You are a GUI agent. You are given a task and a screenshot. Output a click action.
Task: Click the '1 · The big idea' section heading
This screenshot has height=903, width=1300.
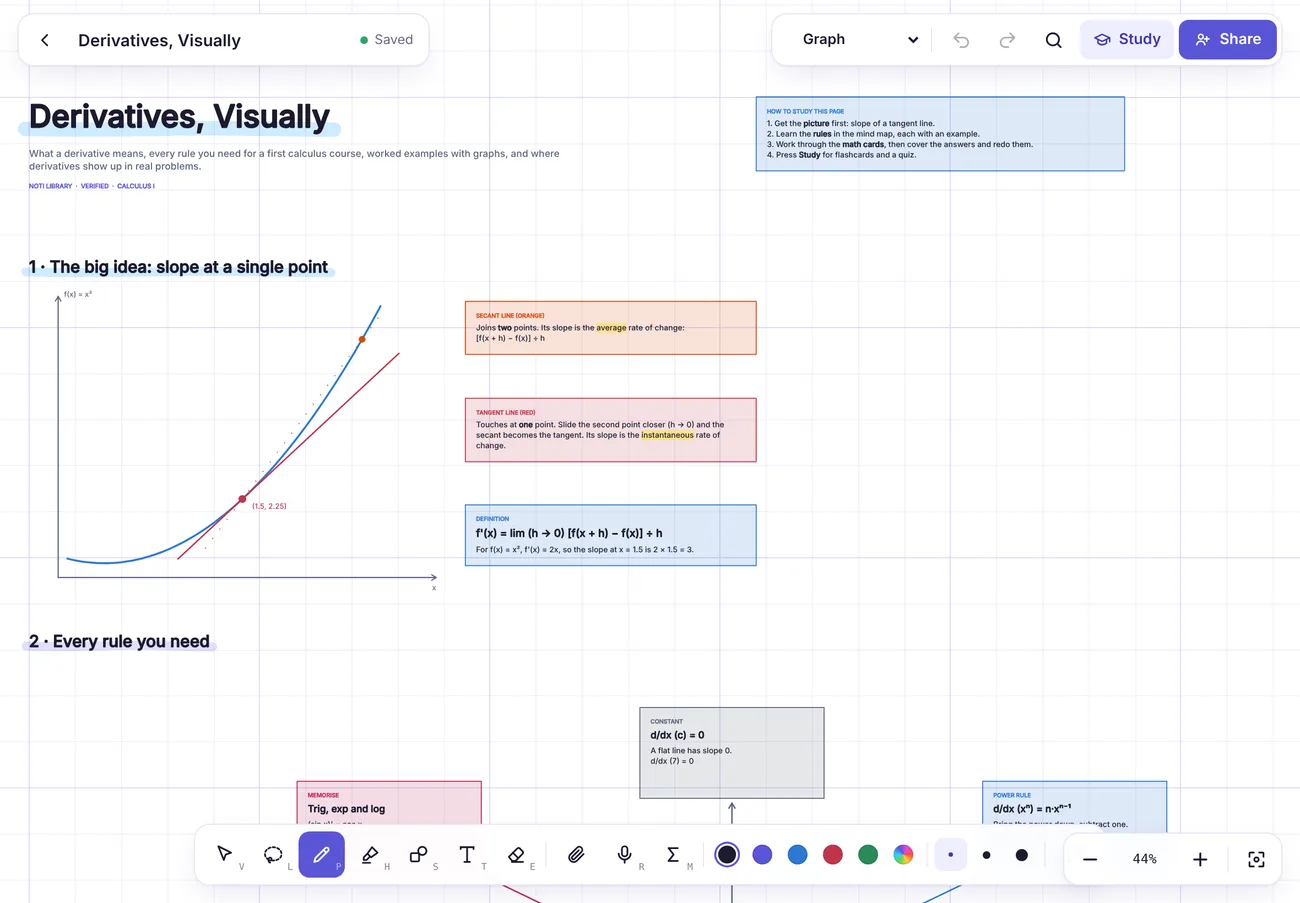[179, 268]
